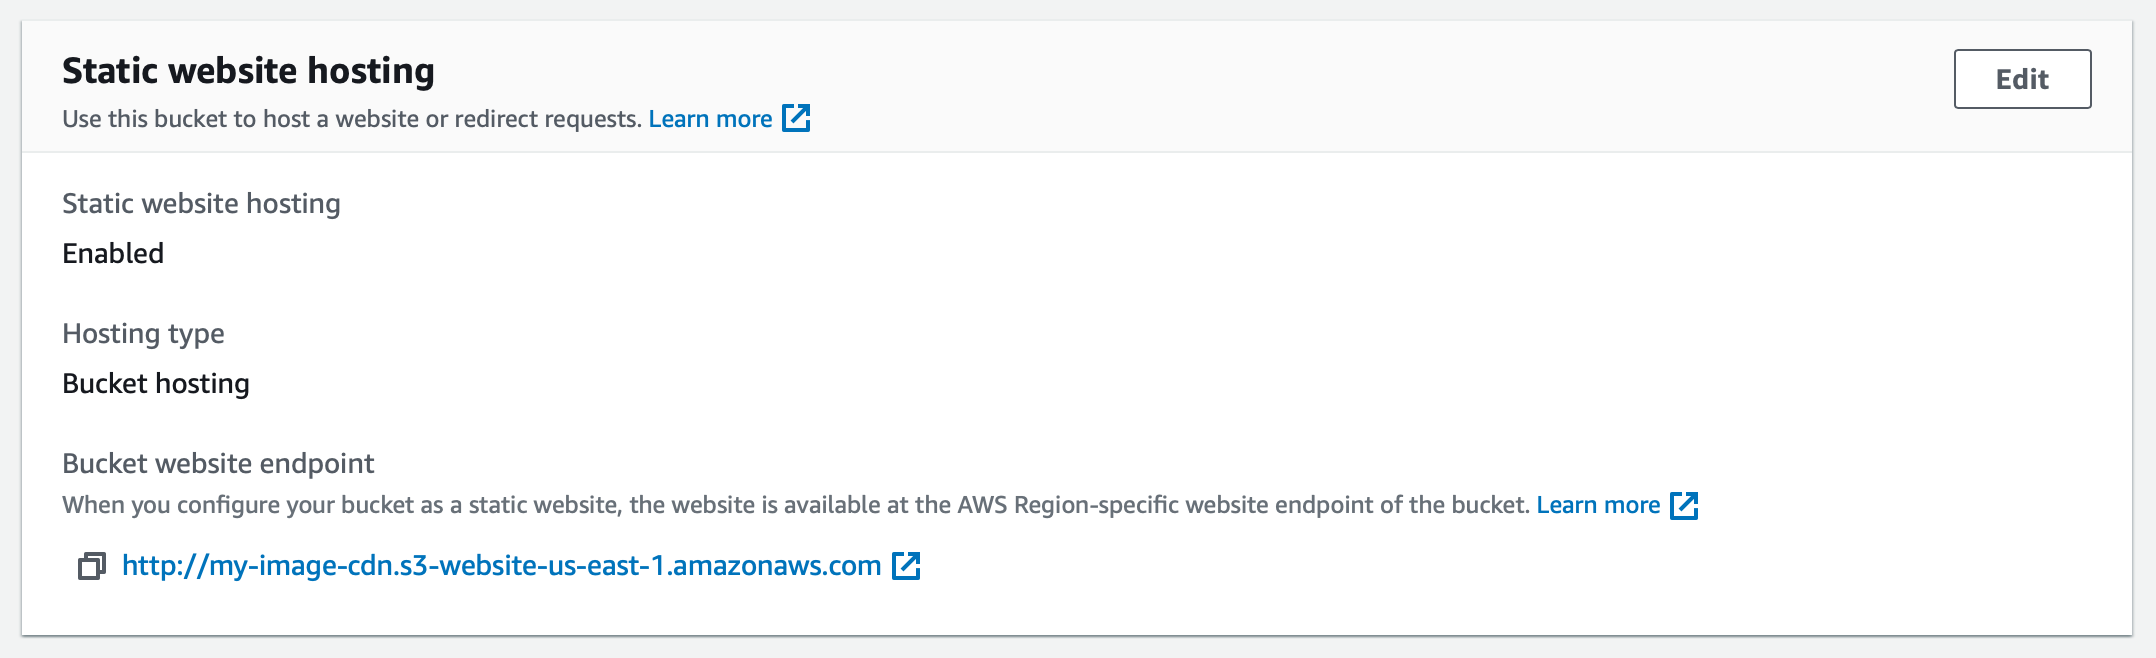This screenshot has width=2156, height=658.
Task: Click the 'amazonaws.com' part of the endpoint
Action: [x=776, y=566]
